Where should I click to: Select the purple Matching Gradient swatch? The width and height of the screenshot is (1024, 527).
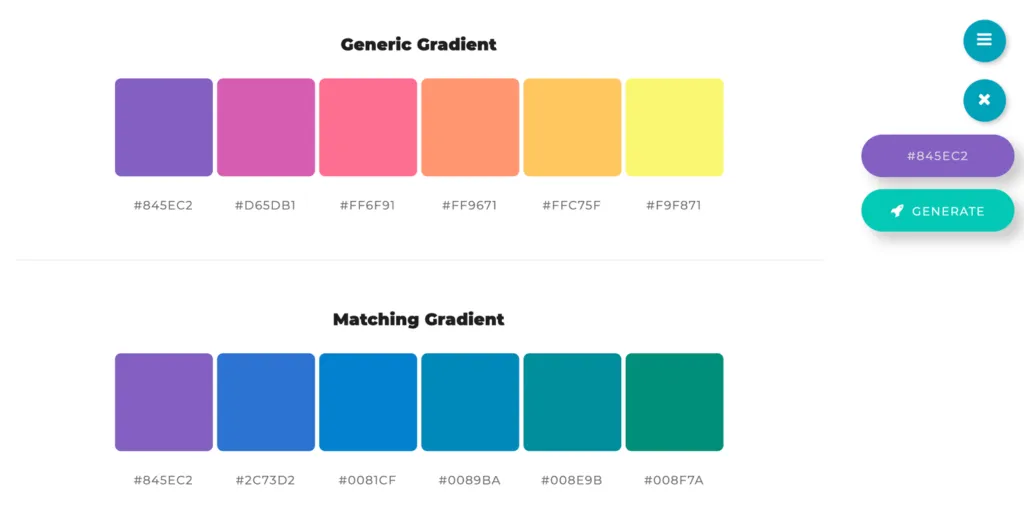(x=164, y=402)
